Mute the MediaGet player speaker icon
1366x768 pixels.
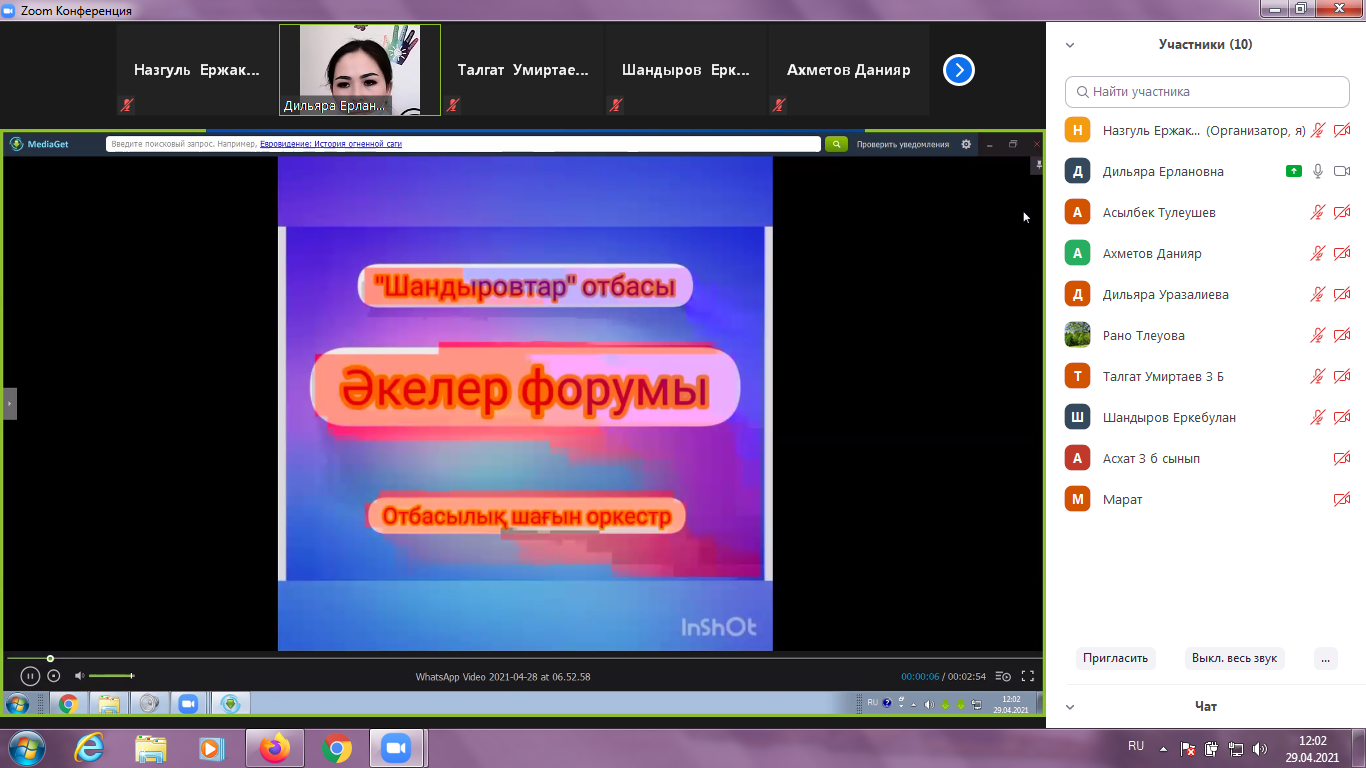[80, 676]
